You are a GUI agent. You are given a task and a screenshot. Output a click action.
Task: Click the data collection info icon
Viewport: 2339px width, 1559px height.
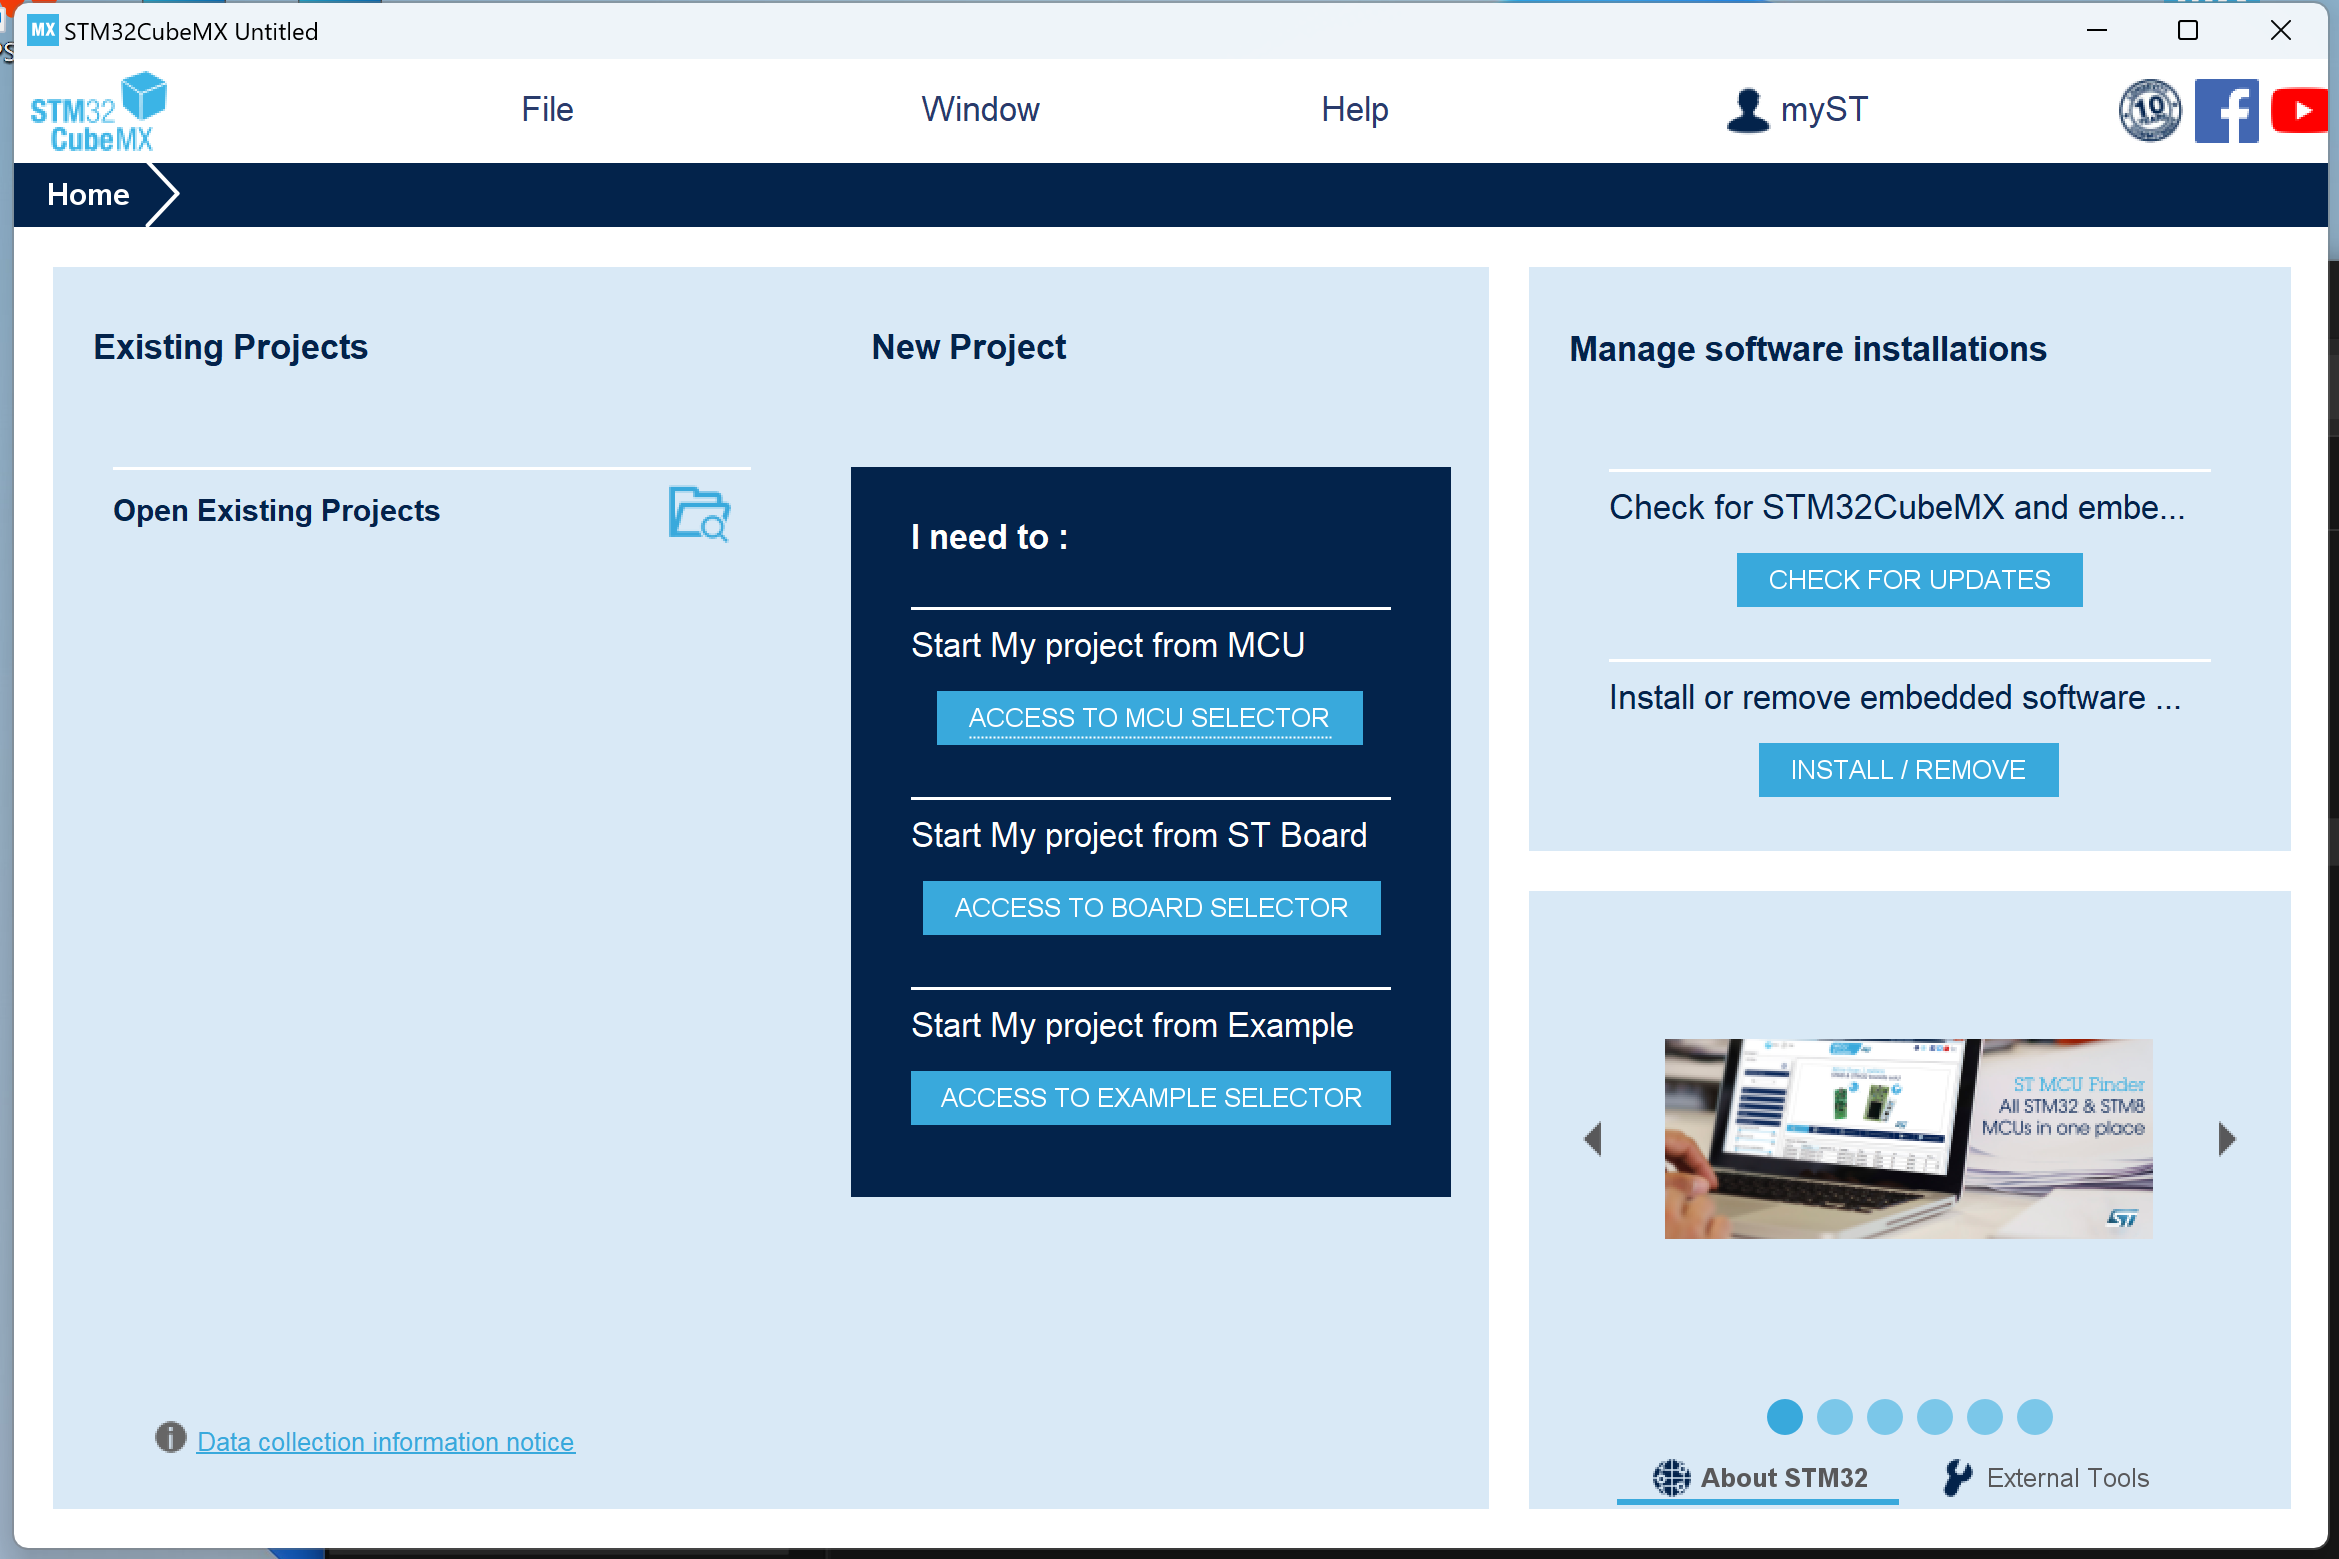pos(171,1437)
